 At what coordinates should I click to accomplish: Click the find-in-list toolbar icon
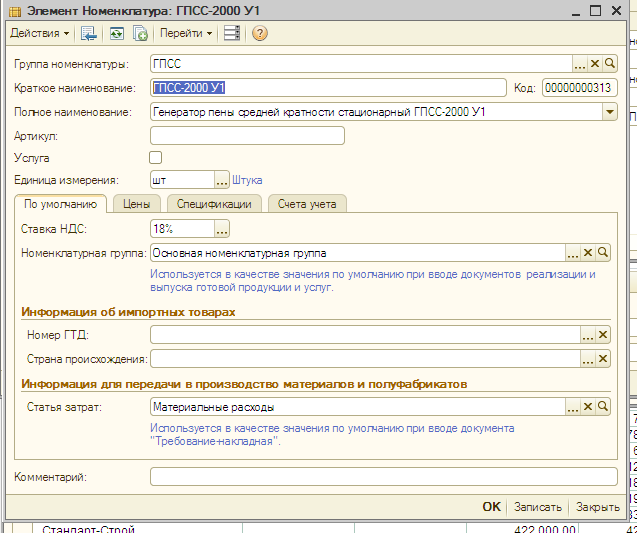[88, 33]
